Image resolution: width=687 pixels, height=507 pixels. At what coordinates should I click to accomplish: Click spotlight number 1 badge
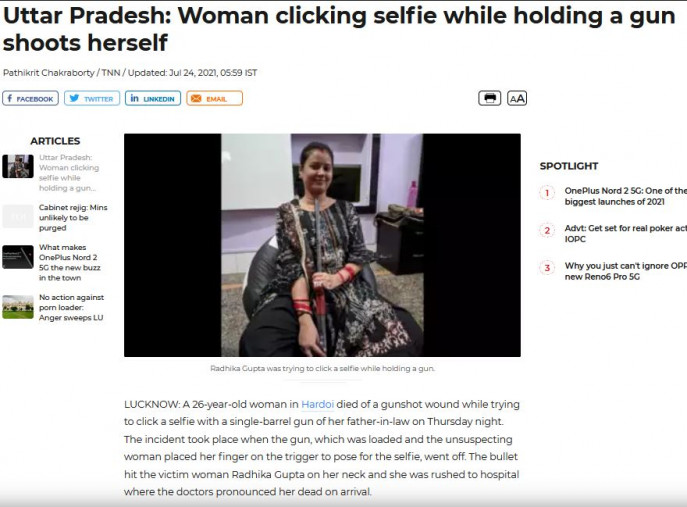click(x=547, y=193)
